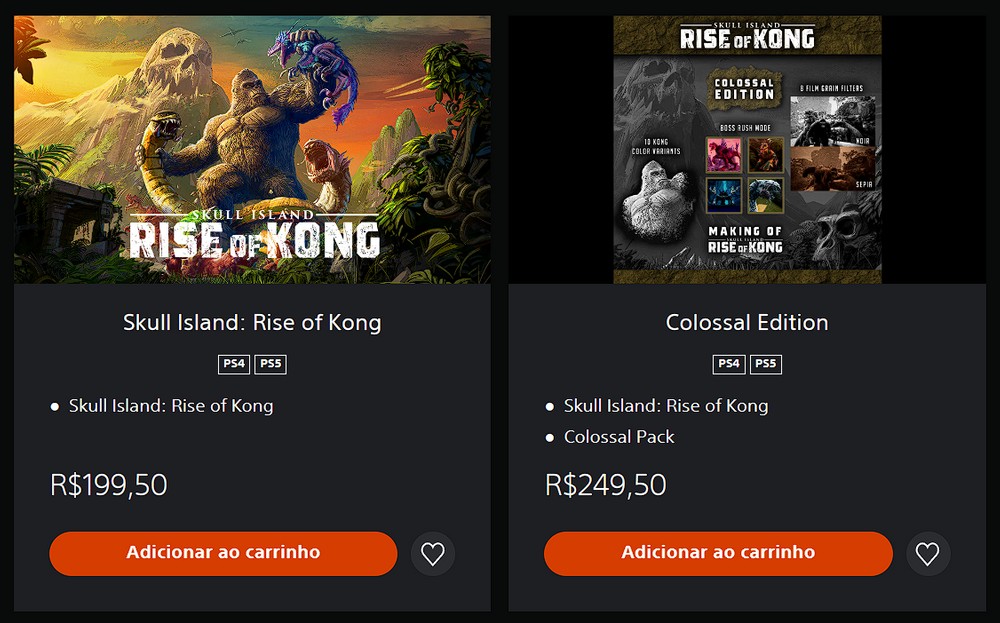Click the R$249,50 price

click(605, 485)
